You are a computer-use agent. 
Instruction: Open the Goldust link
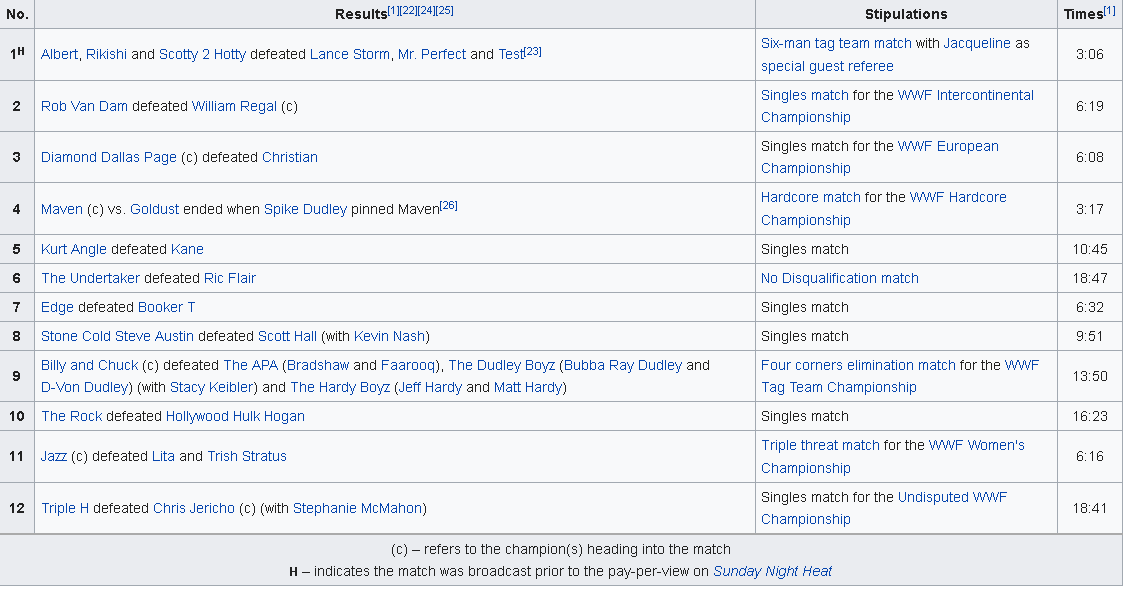pyautogui.click(x=154, y=209)
